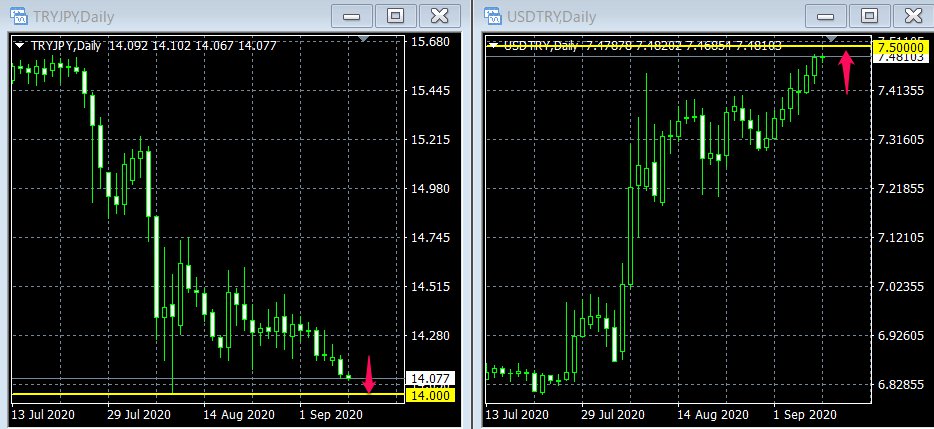Click the 7.41355 price axis value
This screenshot has height=429, width=934.
(x=900, y=91)
